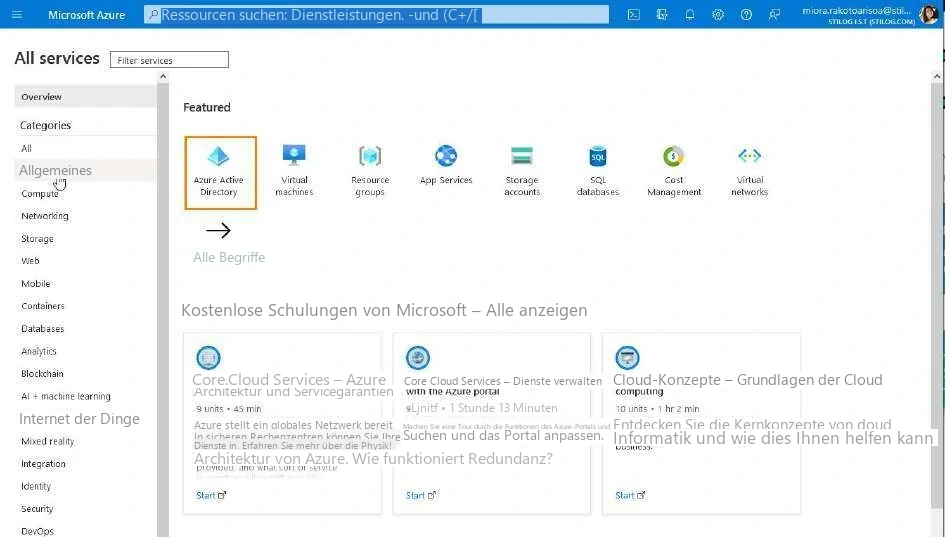
Task: Open the Feedback icon in the top bar
Action: pos(774,14)
